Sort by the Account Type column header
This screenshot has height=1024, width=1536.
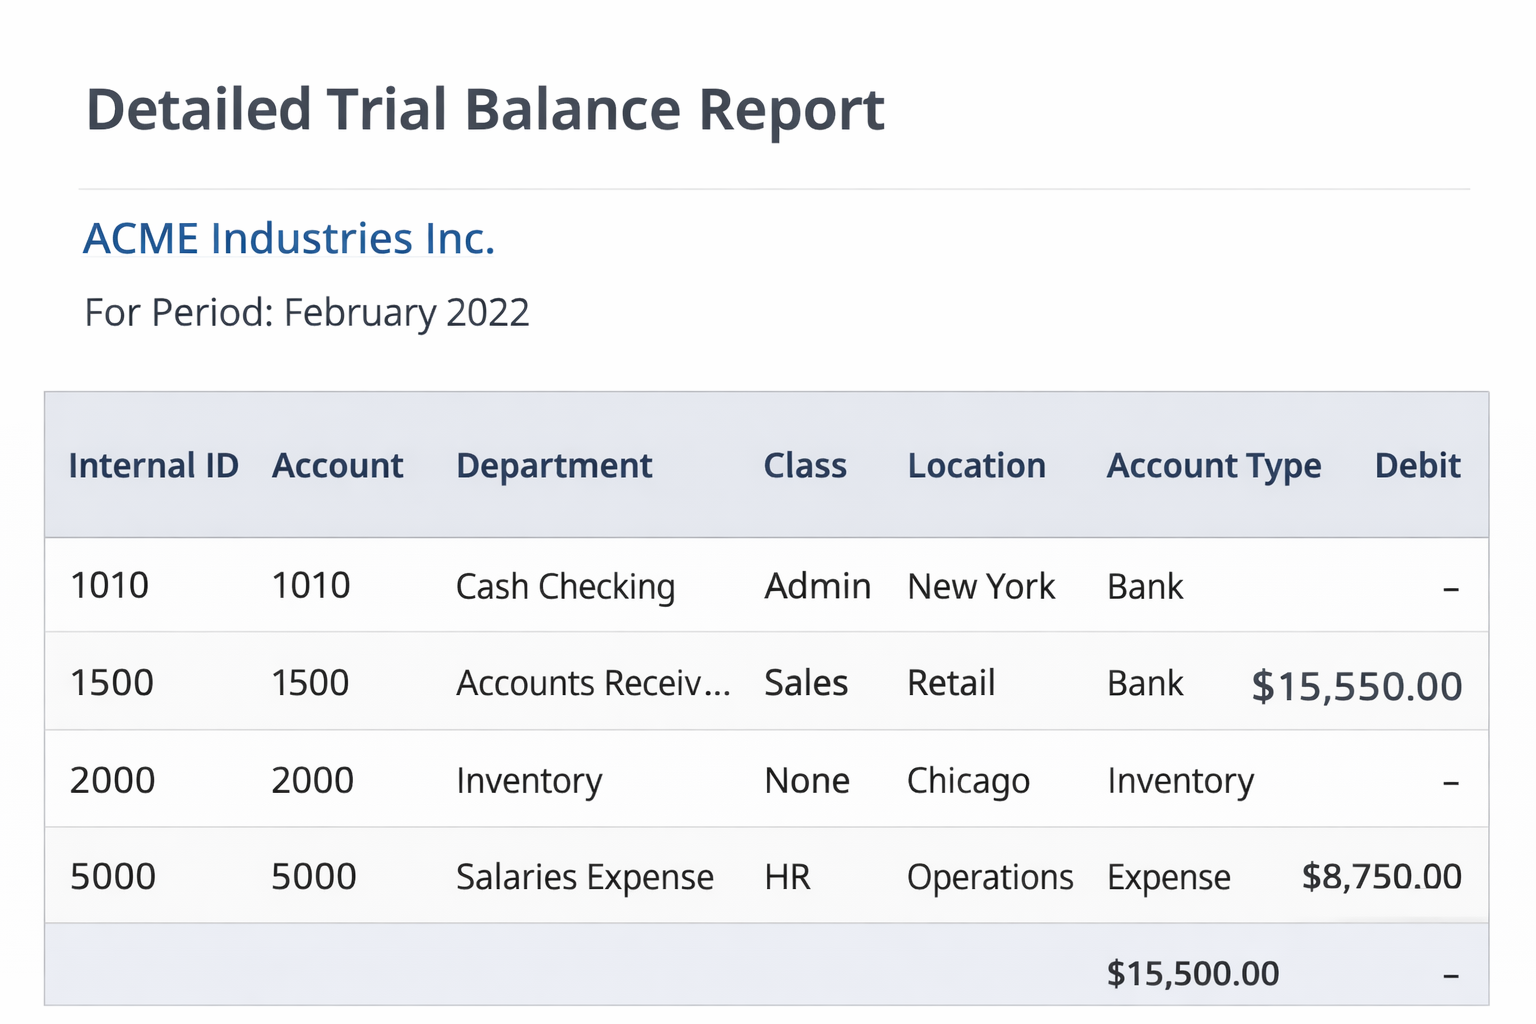pos(1213,465)
